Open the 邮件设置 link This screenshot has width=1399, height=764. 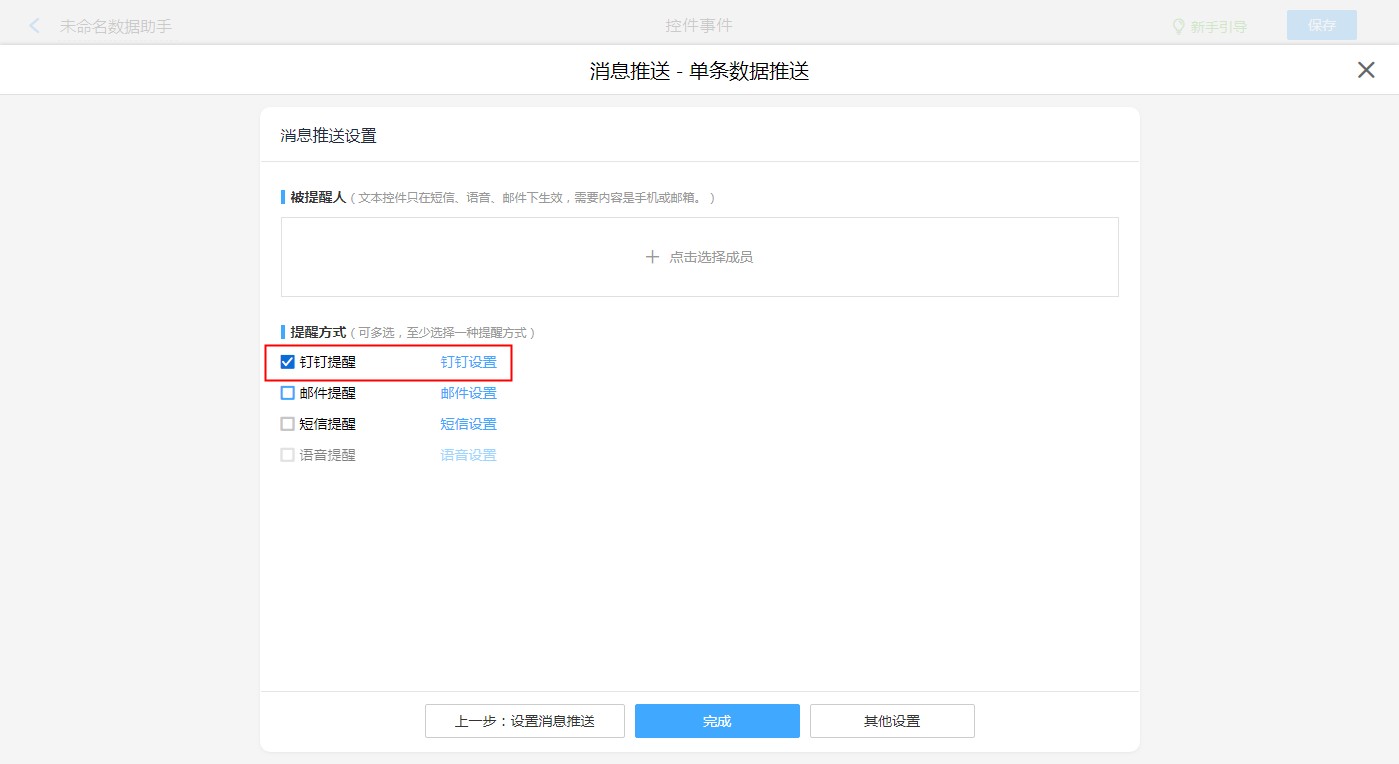[x=468, y=393]
